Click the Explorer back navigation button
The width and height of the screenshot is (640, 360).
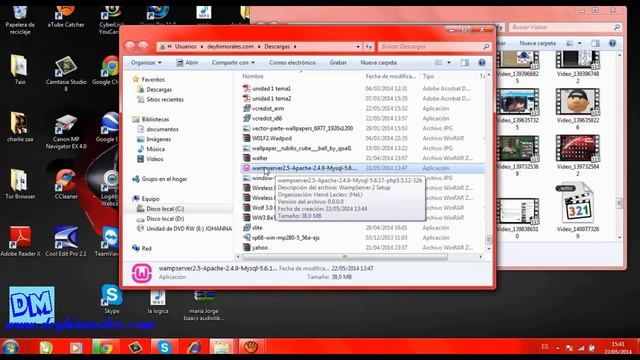coord(130,46)
